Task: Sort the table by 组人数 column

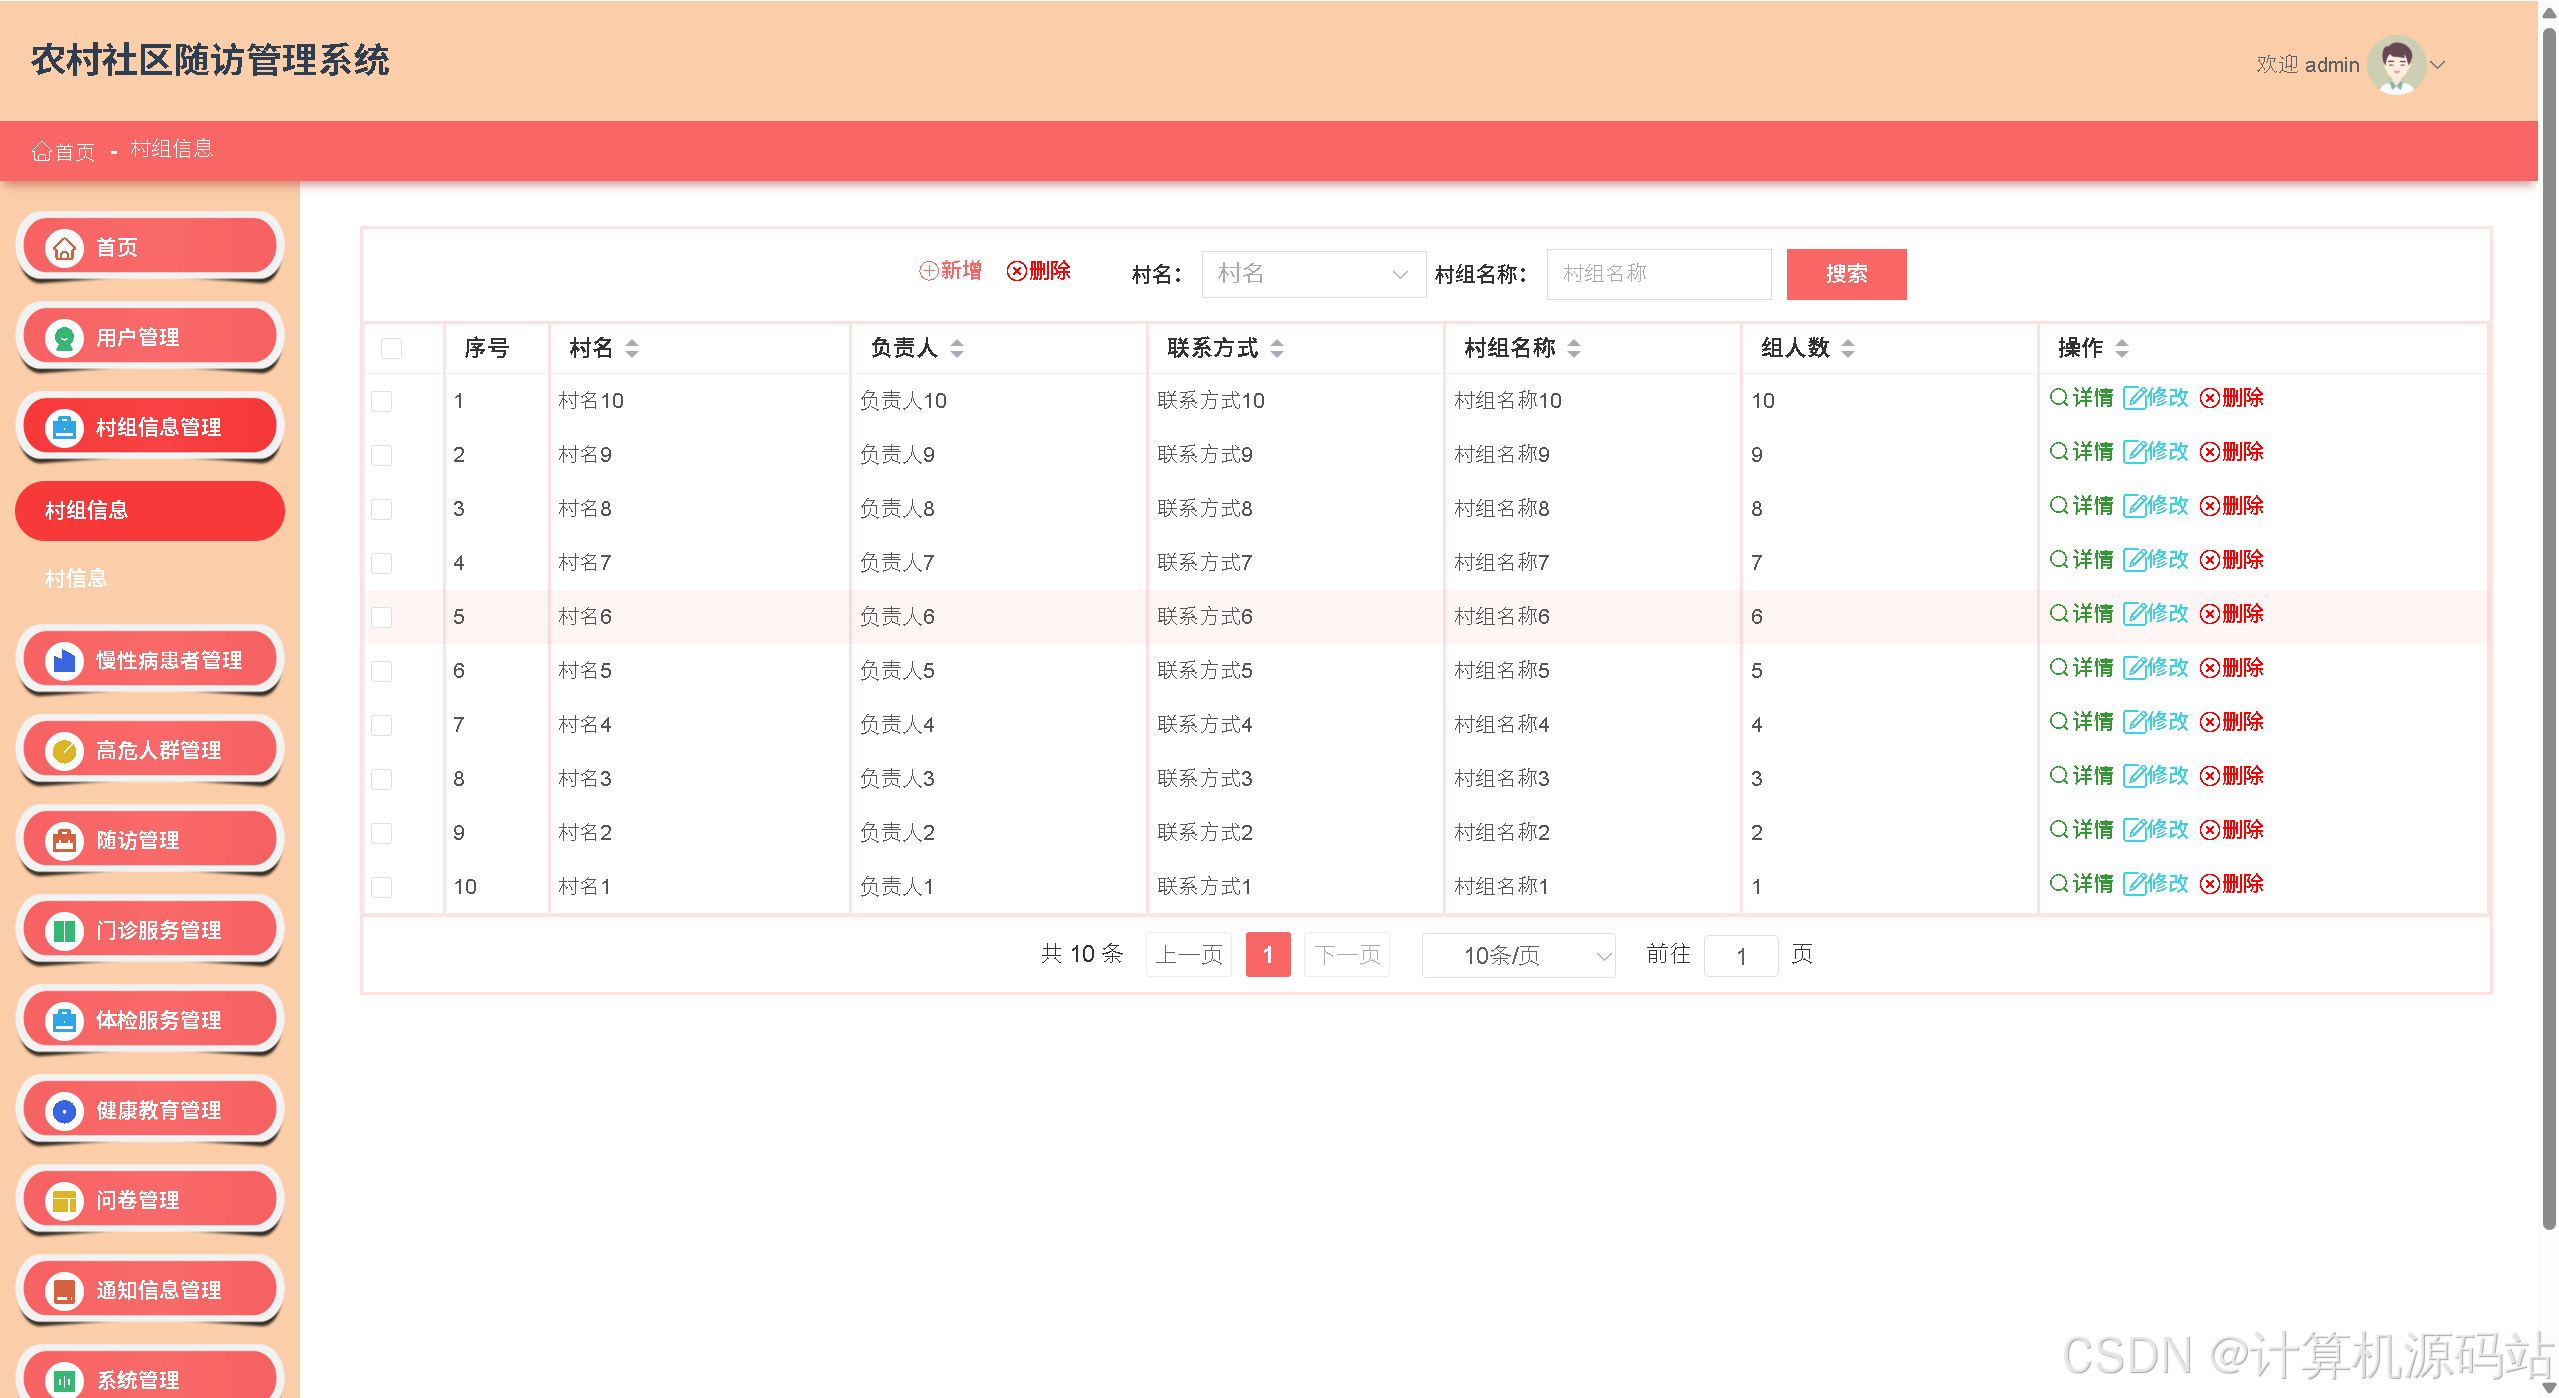Action: point(1848,348)
